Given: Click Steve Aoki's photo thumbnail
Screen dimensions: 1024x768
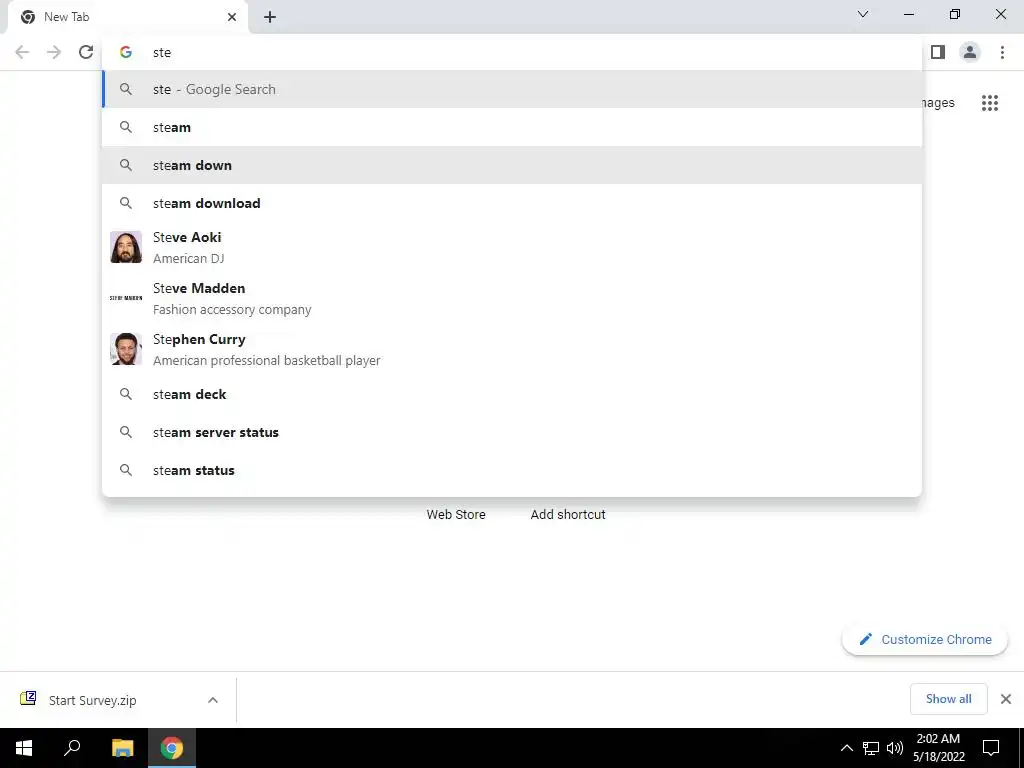Looking at the screenshot, I should [126, 247].
